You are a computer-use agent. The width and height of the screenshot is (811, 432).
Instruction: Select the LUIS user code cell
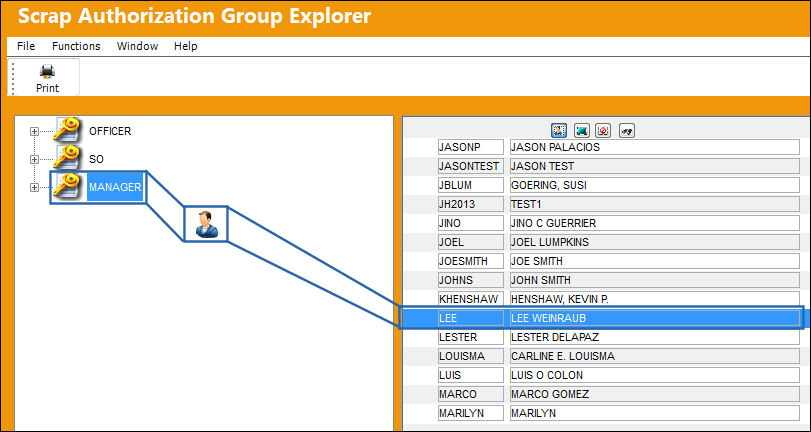471,375
